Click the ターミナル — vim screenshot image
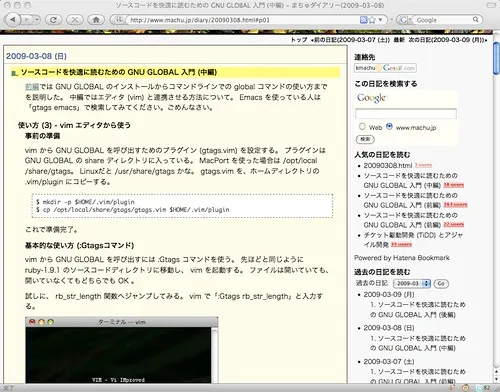The width and height of the screenshot is (500, 392). [x=122, y=350]
